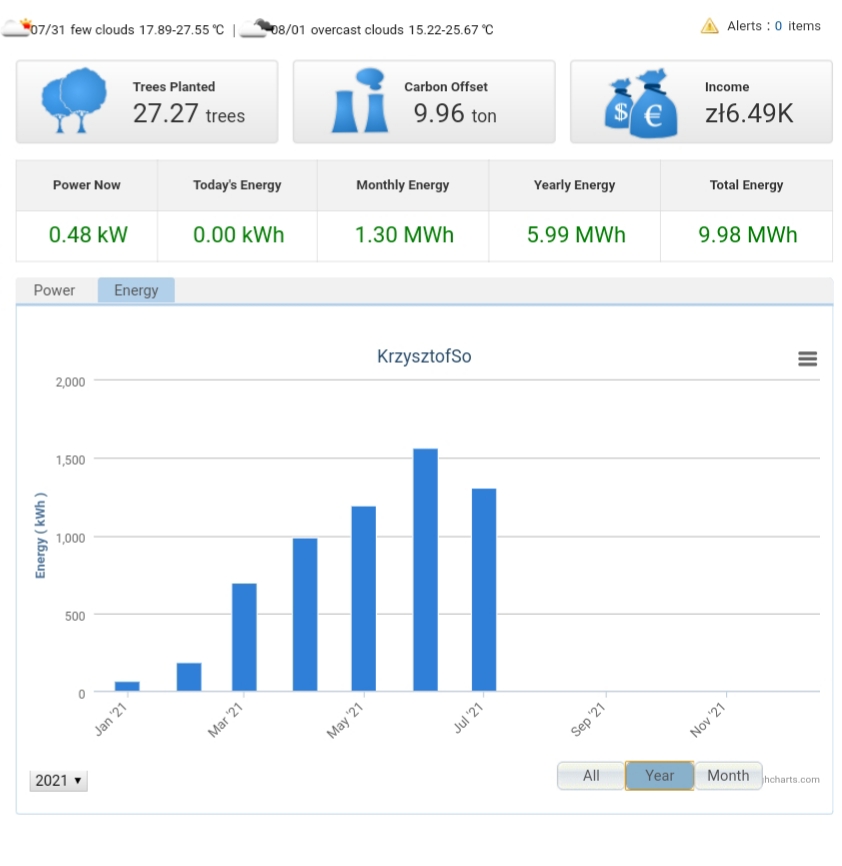
Task: Click the Jul '21 energy bar
Action: [484, 590]
